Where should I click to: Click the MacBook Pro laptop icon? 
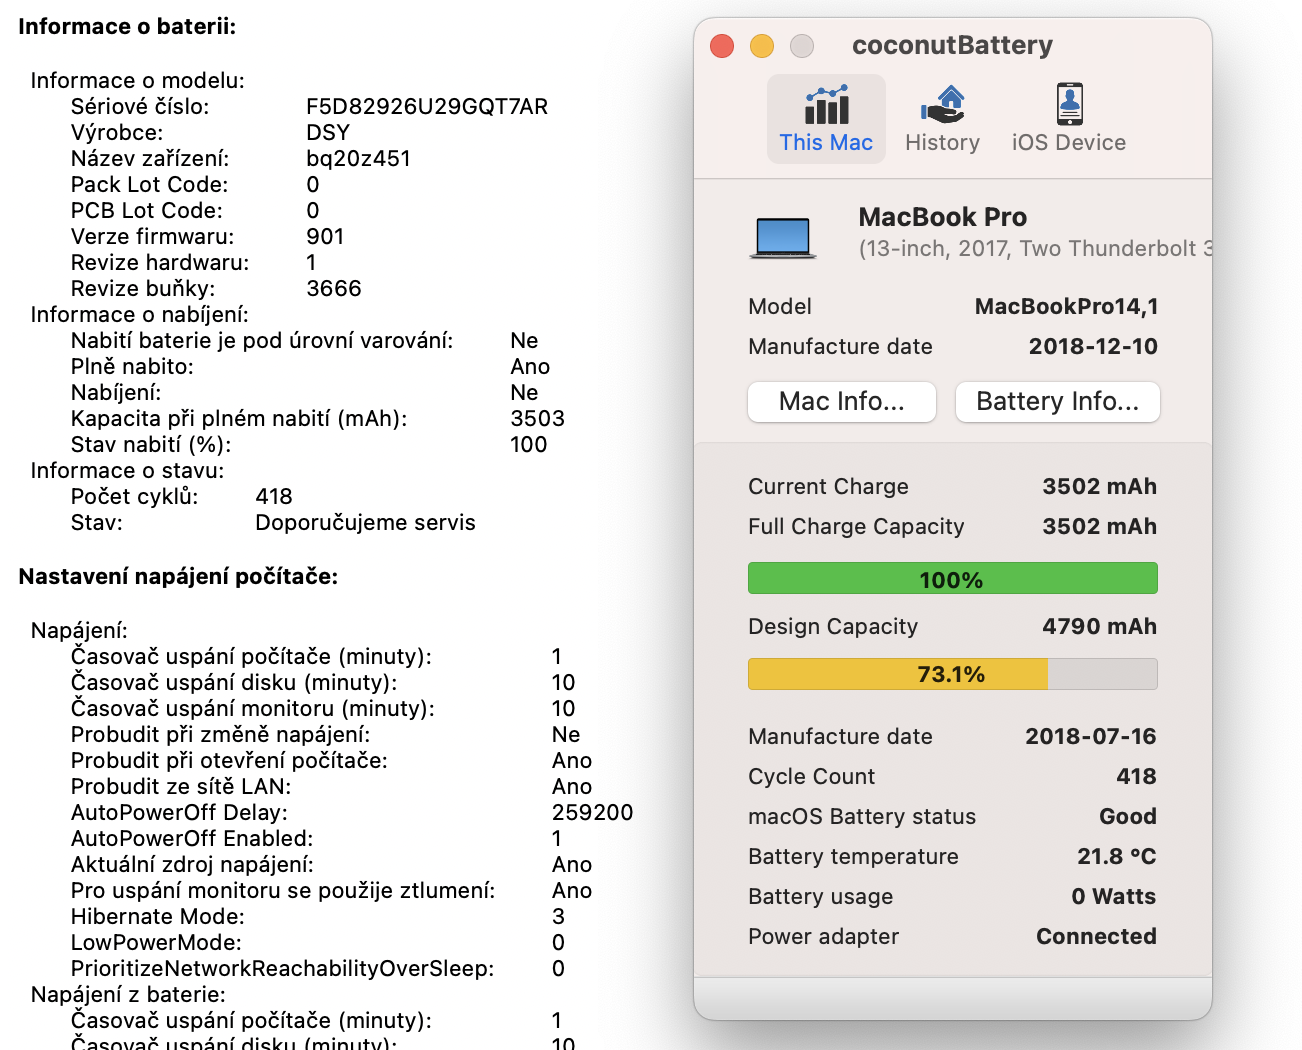point(783,238)
